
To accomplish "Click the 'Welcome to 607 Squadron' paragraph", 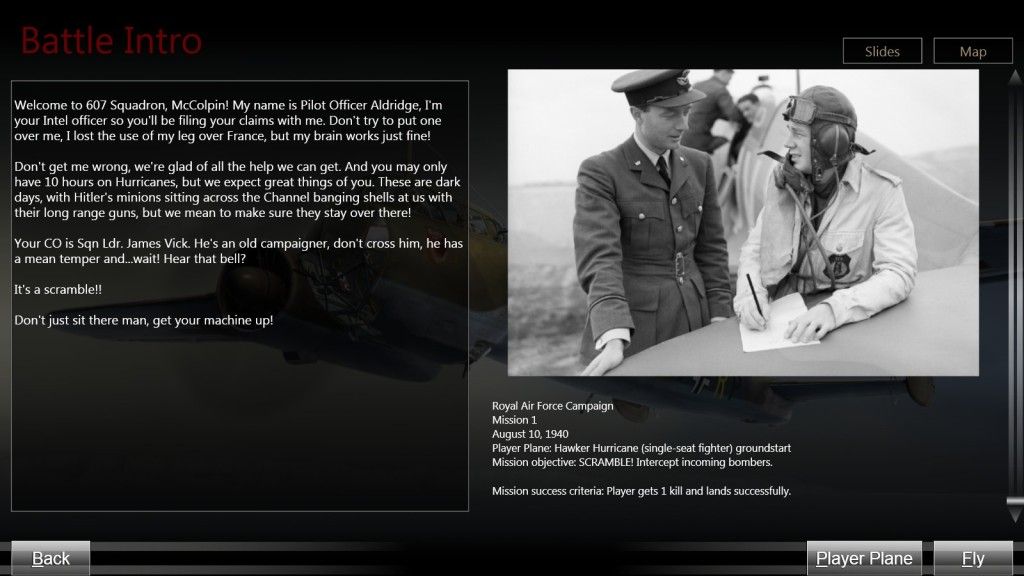I will [x=229, y=120].
